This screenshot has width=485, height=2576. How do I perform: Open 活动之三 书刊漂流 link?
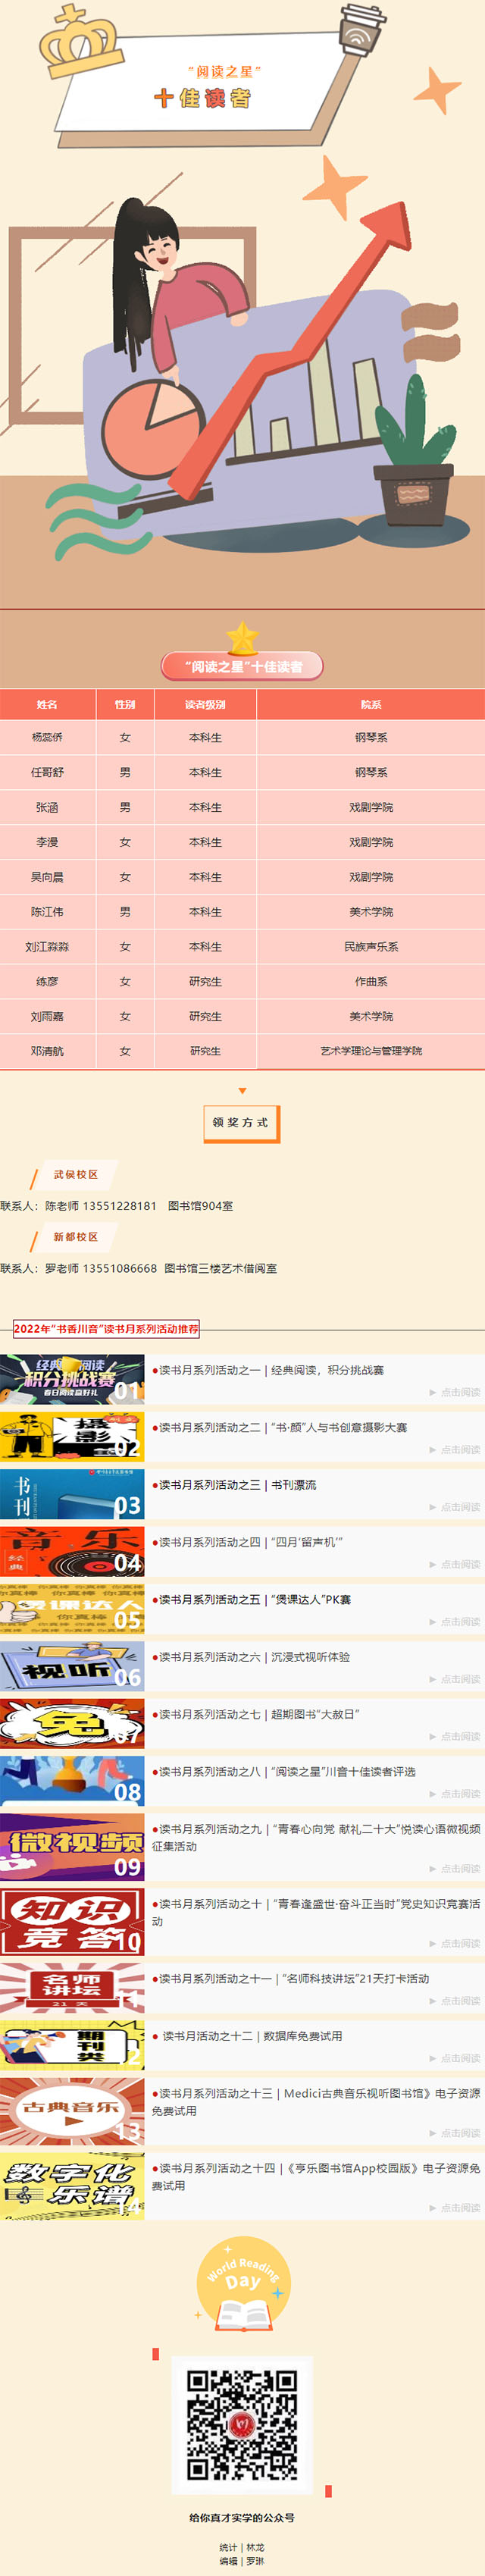tap(238, 1484)
